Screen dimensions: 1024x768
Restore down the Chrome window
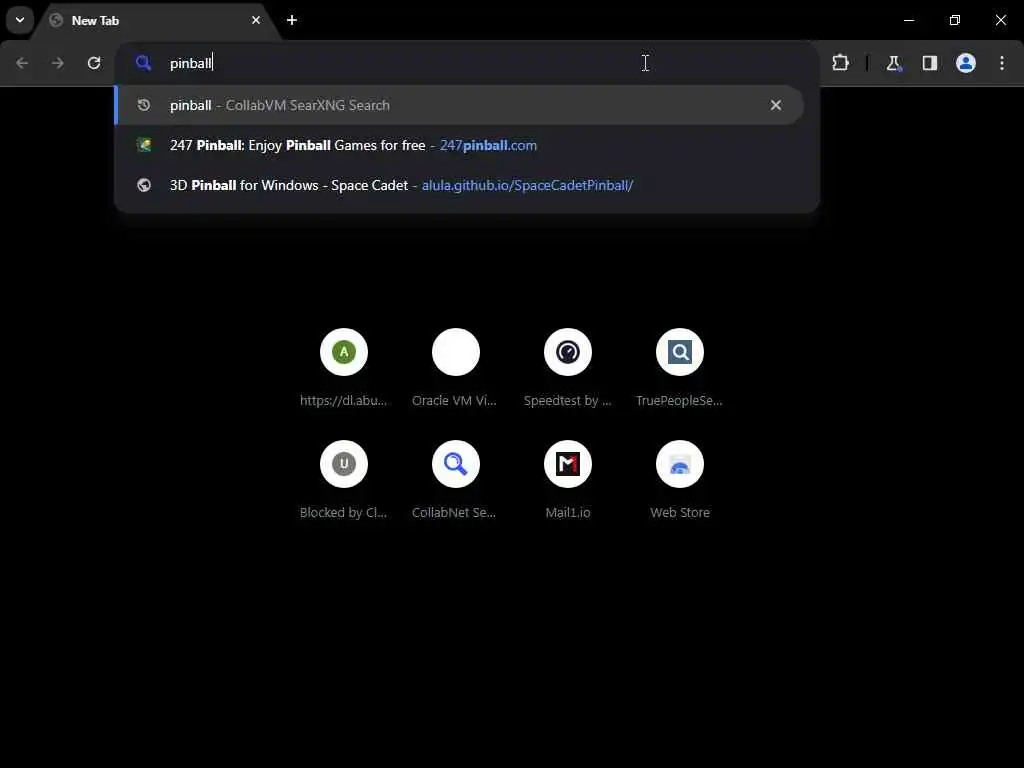(x=955, y=20)
